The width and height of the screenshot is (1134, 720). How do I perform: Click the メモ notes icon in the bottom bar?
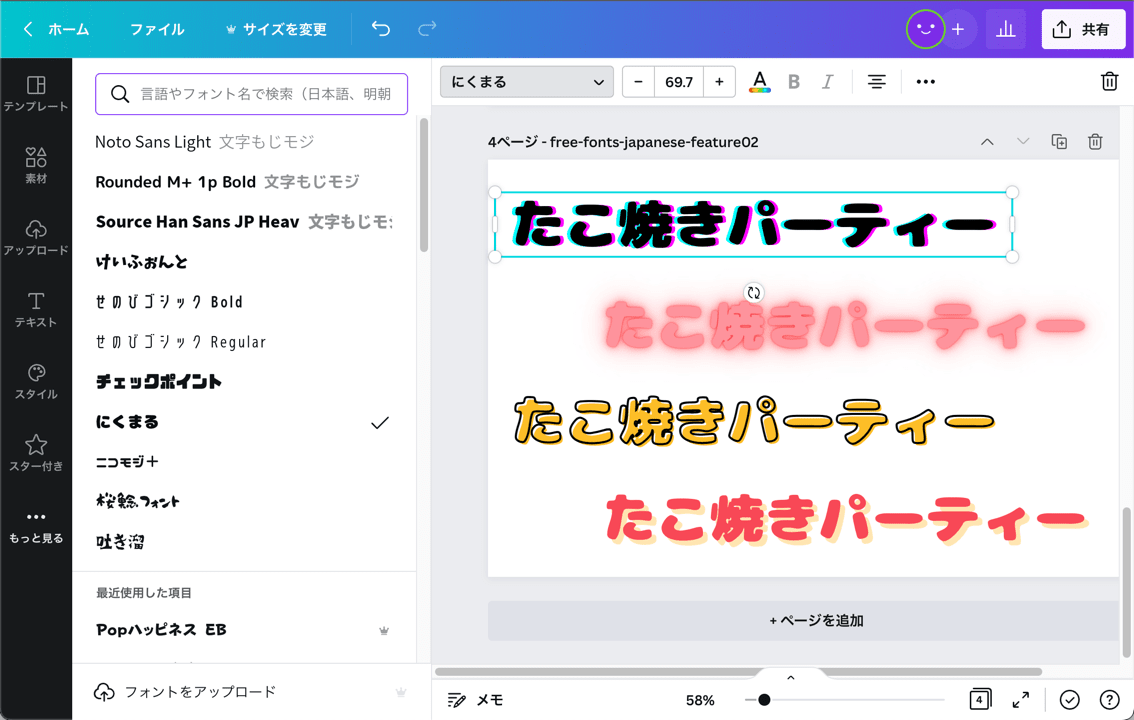click(457, 699)
